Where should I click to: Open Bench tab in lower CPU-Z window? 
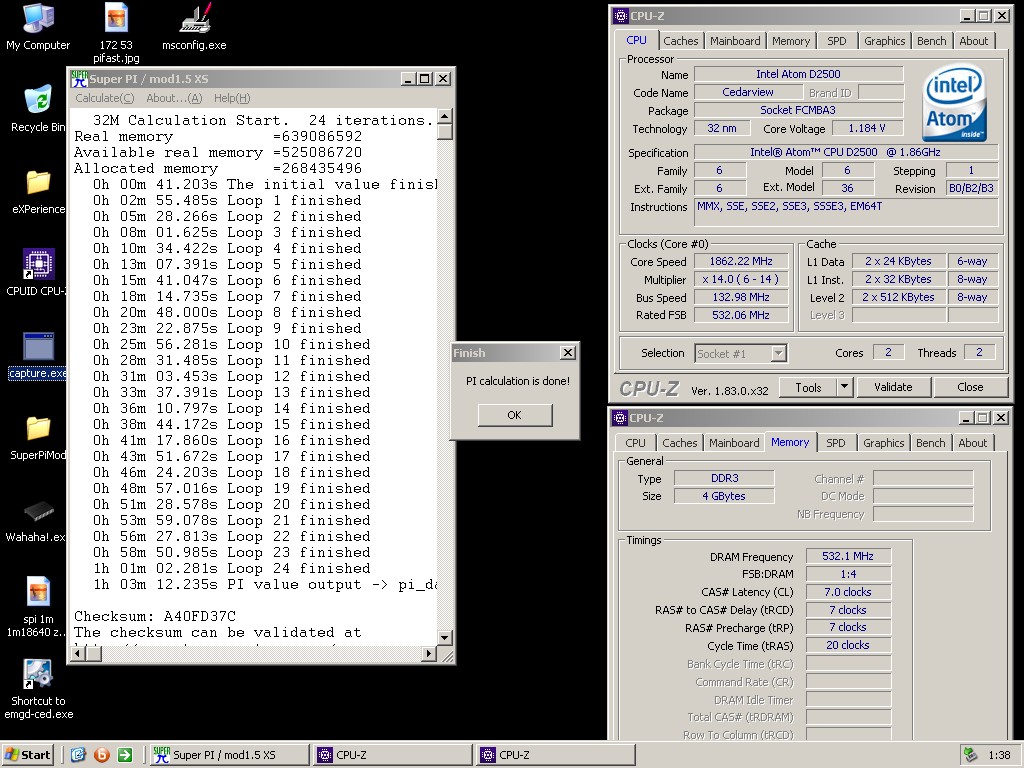coord(931,443)
